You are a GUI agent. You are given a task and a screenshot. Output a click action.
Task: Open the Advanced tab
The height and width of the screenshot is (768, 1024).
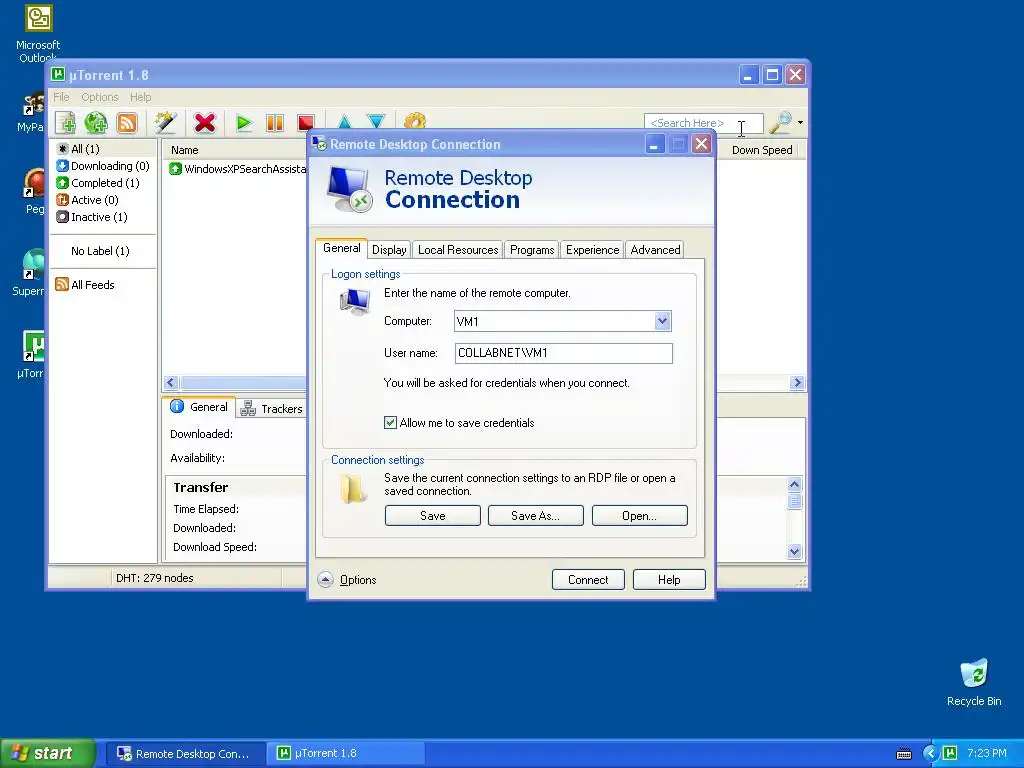(655, 249)
